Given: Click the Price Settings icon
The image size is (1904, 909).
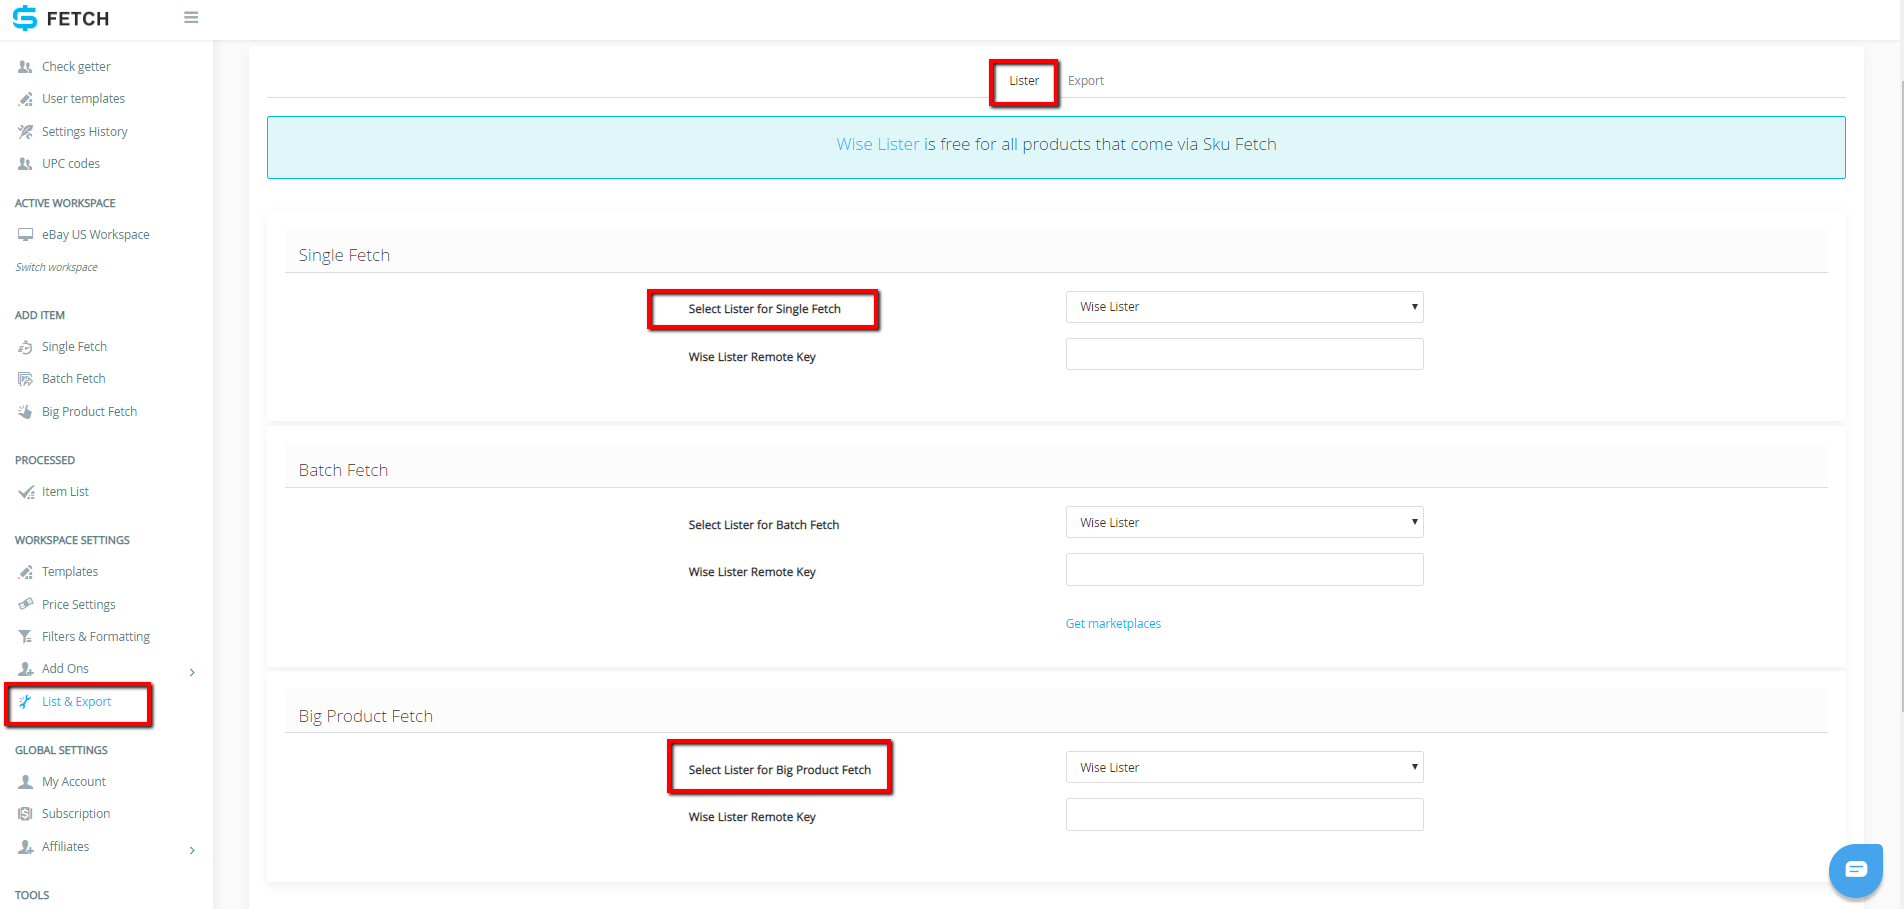Looking at the screenshot, I should point(25,605).
